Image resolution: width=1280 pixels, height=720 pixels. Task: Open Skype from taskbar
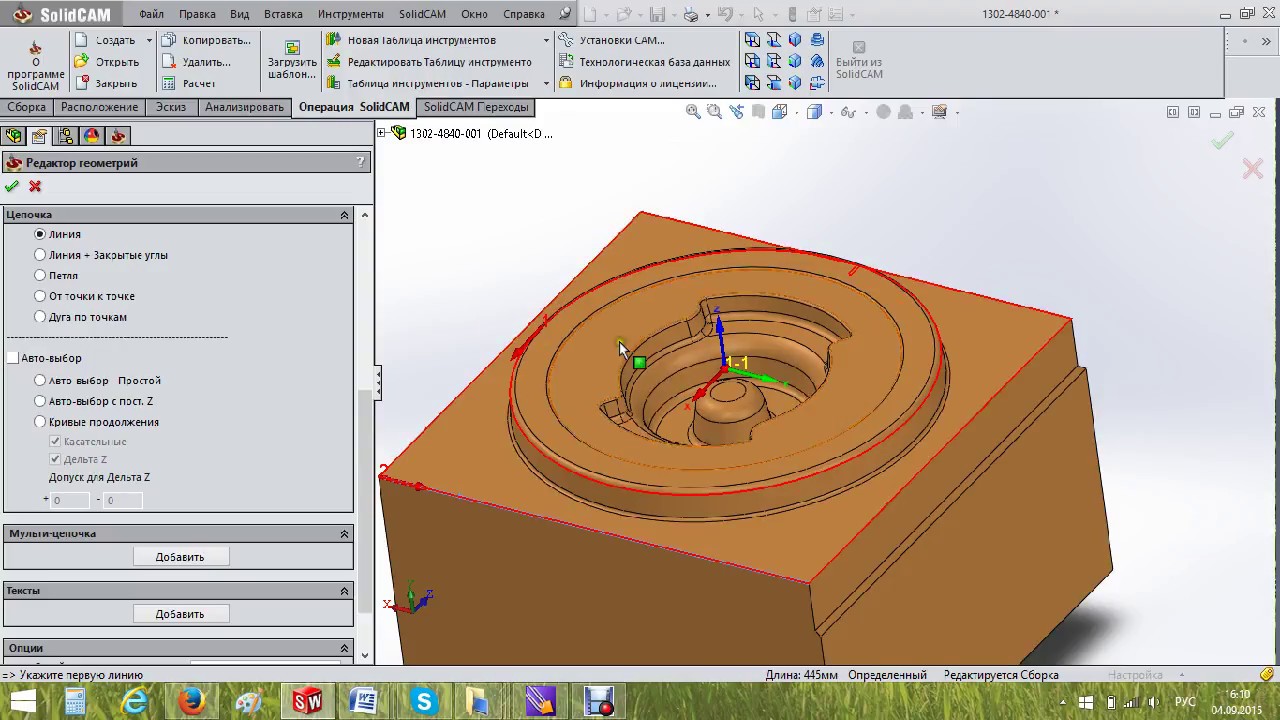click(x=424, y=702)
